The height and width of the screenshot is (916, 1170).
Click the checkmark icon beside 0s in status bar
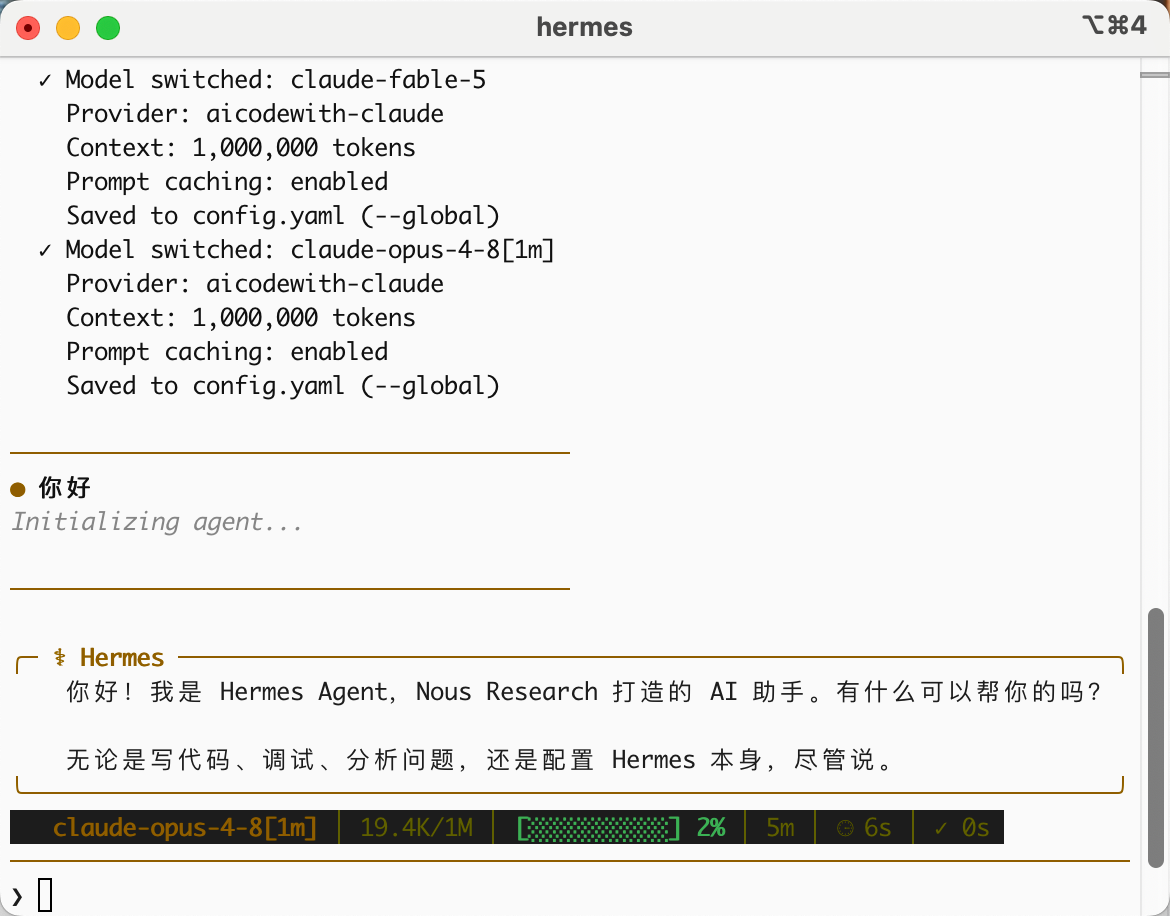940,828
